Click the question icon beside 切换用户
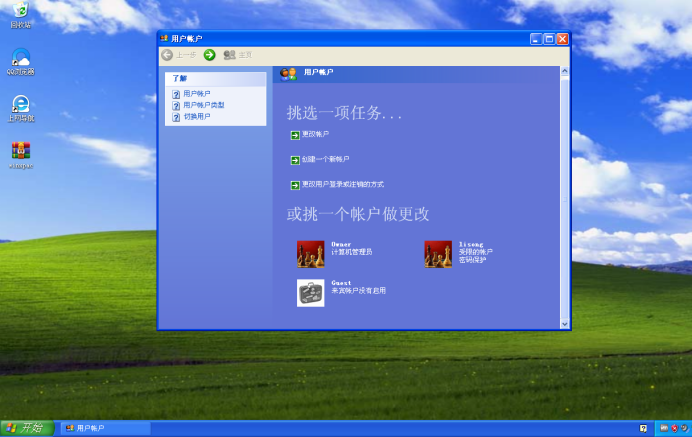692x437 pixels. pos(176,117)
